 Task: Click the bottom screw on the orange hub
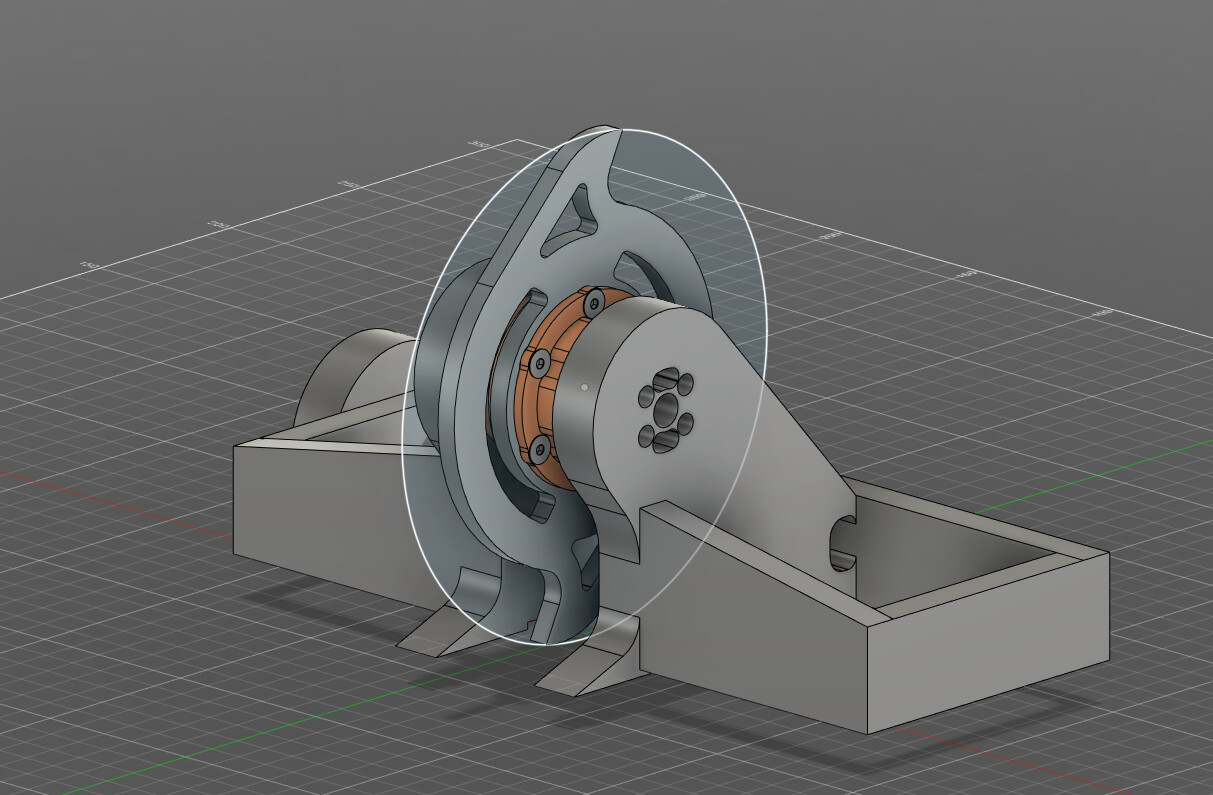pos(541,451)
